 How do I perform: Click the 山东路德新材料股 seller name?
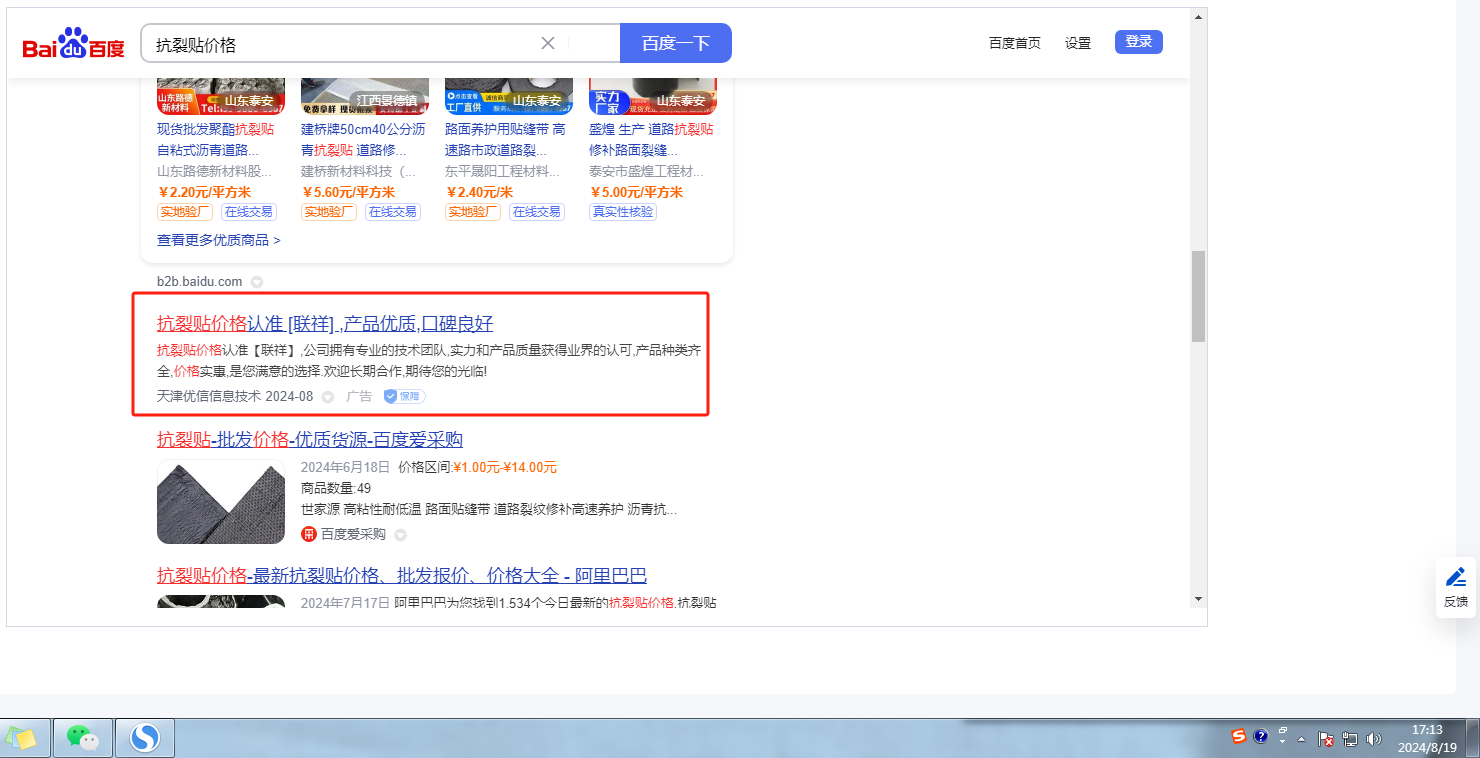pyautogui.click(x=215, y=171)
